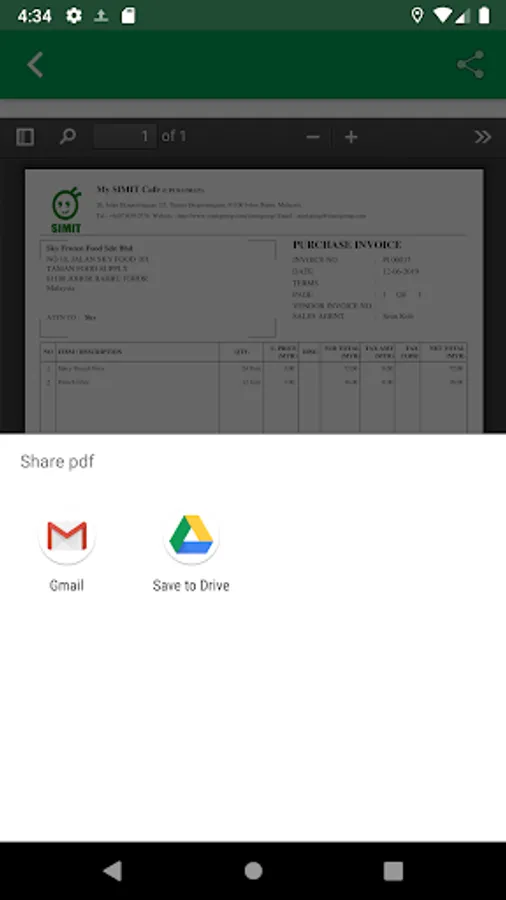Viewport: 506px width, 900px height.
Task: Tap the PURCHASE INVOICE heading
Action: tap(347, 245)
